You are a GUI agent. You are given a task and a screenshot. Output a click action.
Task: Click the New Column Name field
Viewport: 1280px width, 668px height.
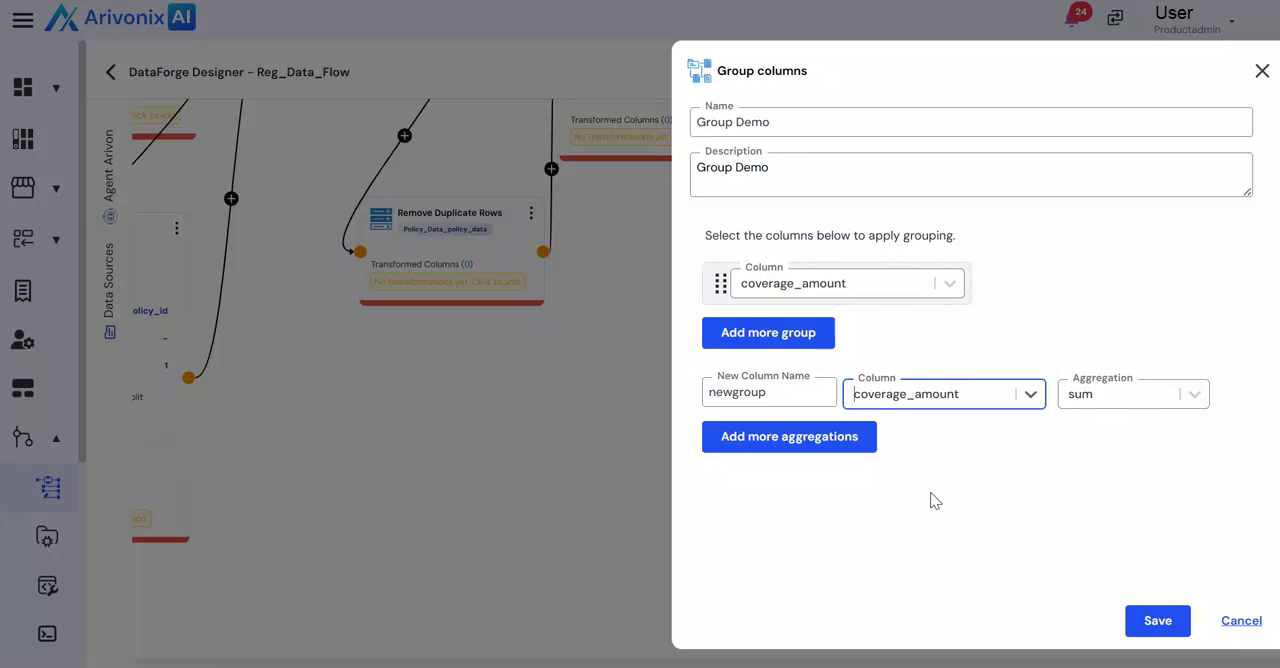[x=768, y=393]
